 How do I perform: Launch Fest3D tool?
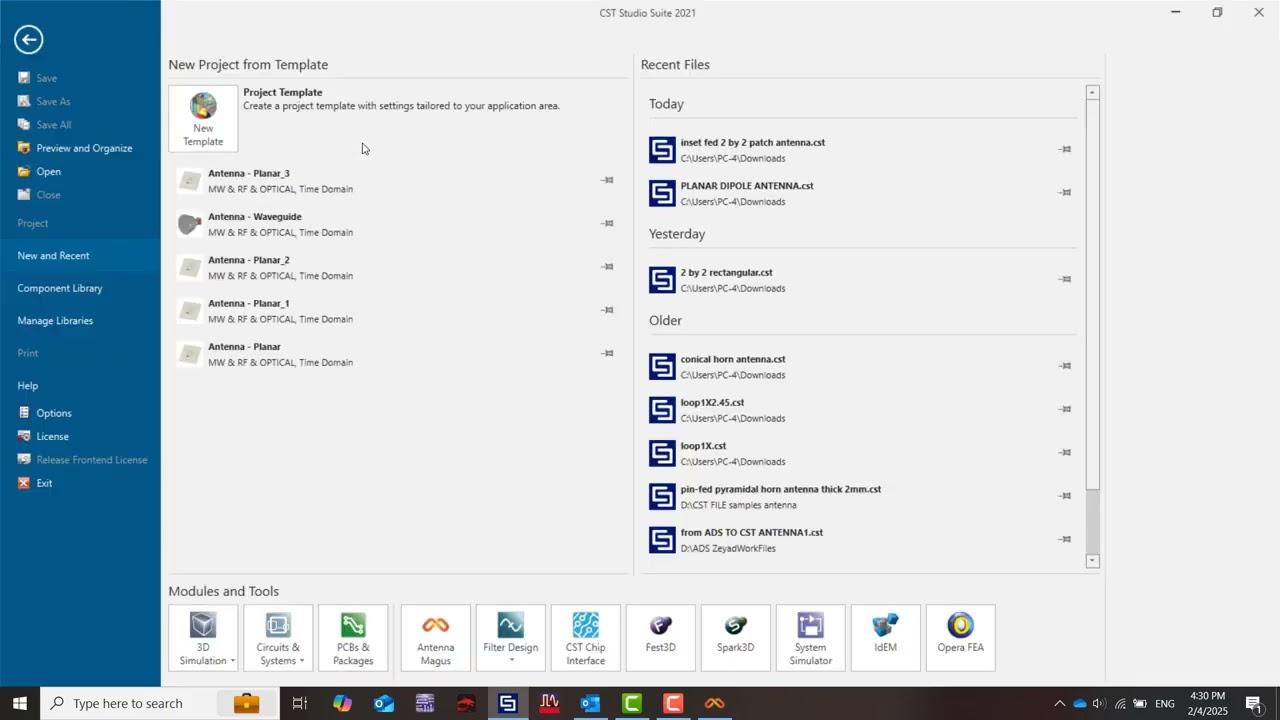[x=660, y=638]
